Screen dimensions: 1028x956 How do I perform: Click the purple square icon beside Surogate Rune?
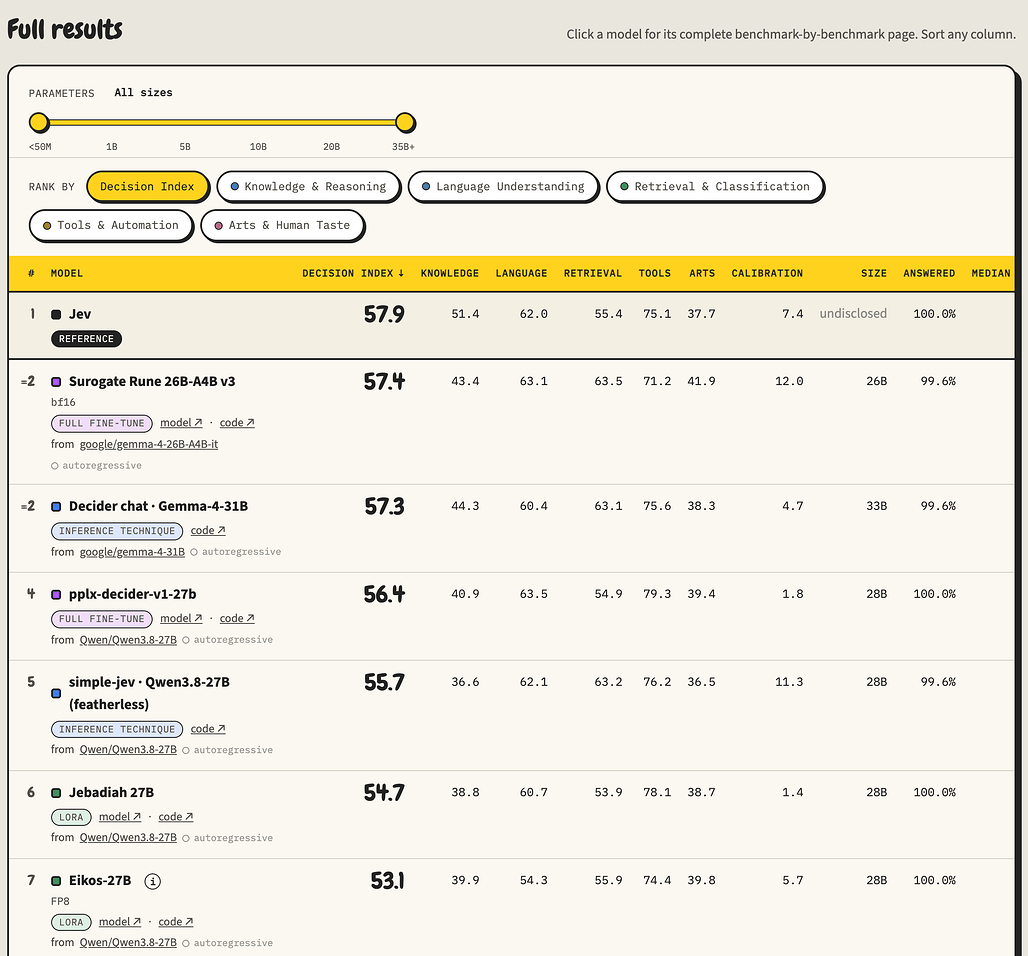pyautogui.click(x=56, y=382)
